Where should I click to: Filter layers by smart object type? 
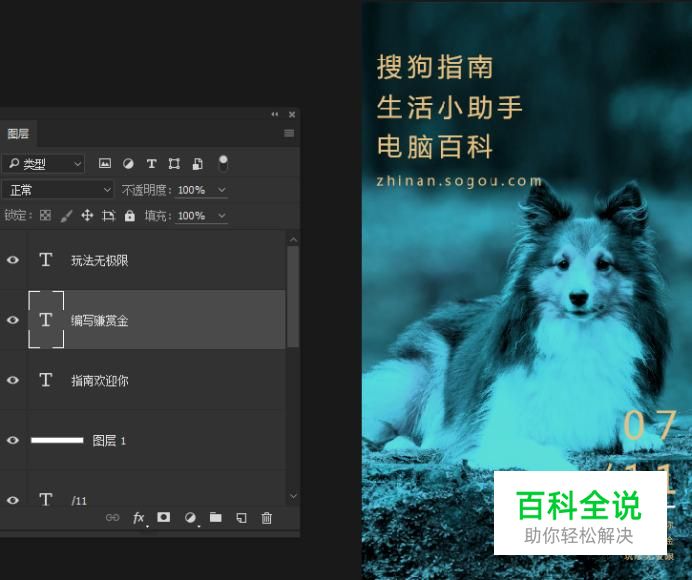coord(197,164)
